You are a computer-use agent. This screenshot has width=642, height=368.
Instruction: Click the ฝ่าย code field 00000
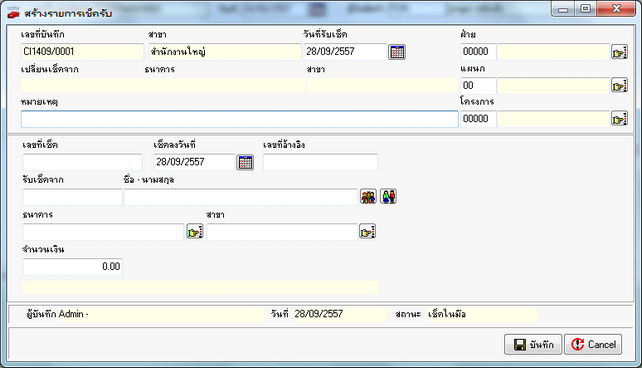(478, 52)
